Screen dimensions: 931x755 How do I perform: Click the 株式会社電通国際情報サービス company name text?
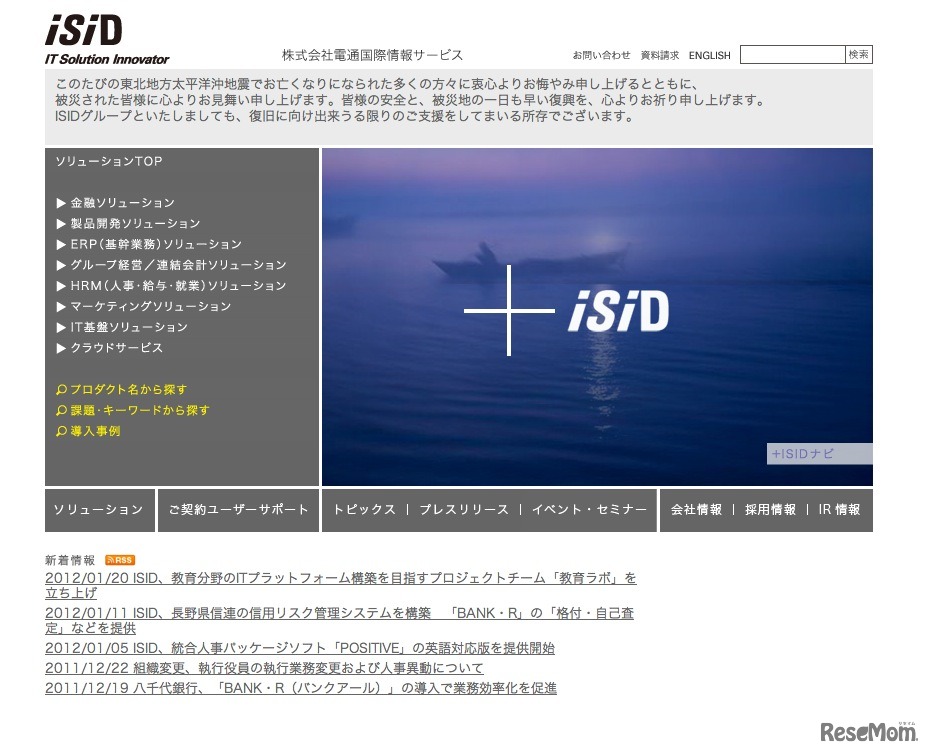click(372, 55)
